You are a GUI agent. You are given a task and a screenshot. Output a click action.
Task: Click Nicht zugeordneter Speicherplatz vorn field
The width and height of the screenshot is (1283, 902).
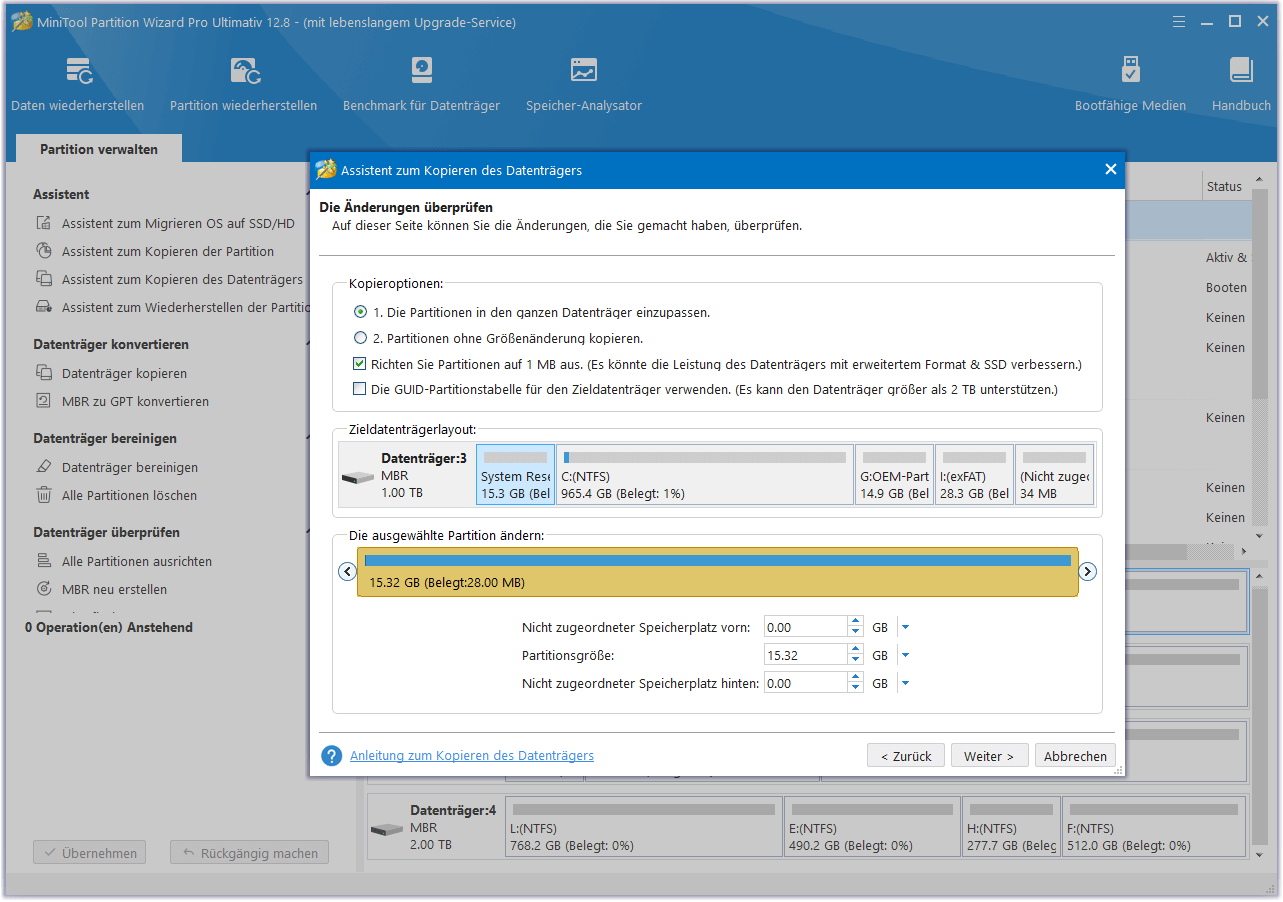(x=805, y=628)
